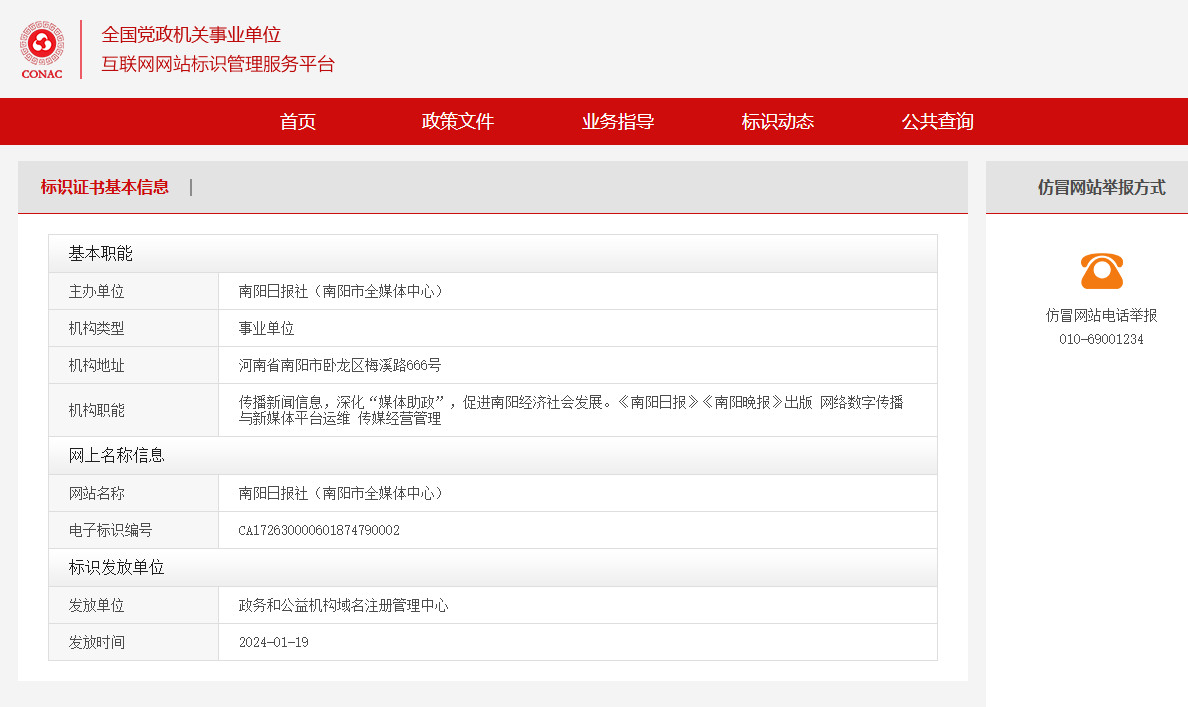
Task: Click the 网站名称 value 南阳日报社
Action: pyautogui.click(x=340, y=493)
